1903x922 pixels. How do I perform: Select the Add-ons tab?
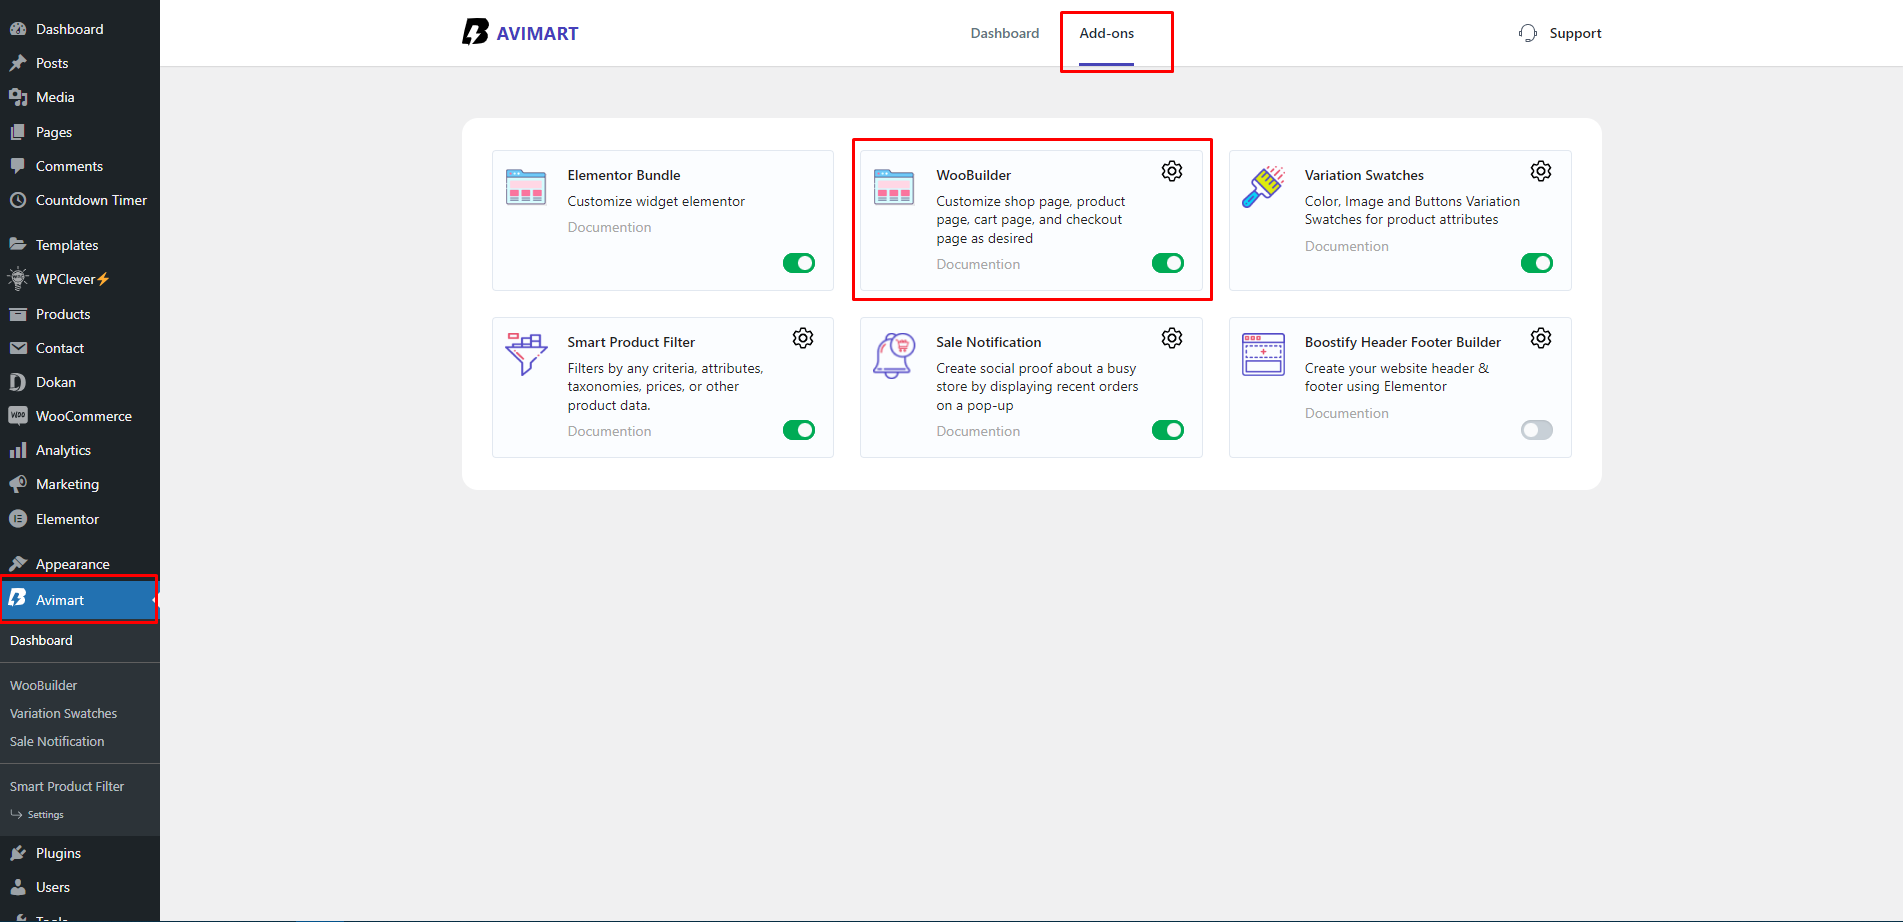[1106, 33]
